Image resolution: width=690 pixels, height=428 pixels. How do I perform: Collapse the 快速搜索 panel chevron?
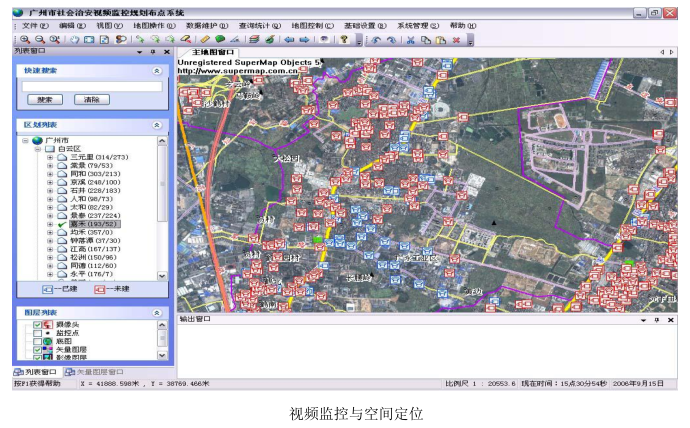157,71
